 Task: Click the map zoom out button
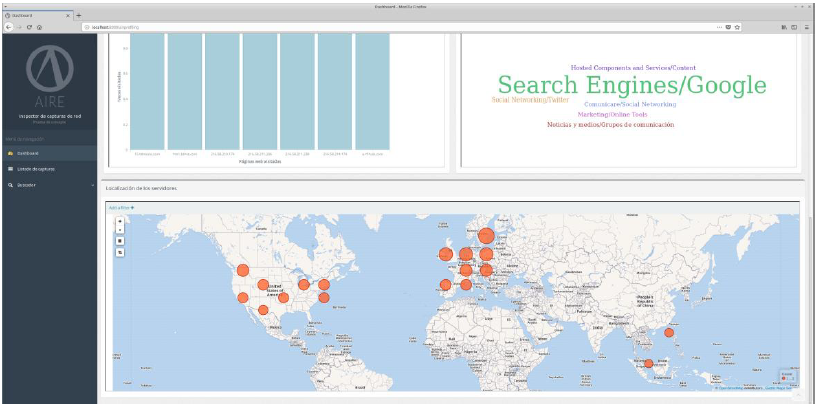120,230
